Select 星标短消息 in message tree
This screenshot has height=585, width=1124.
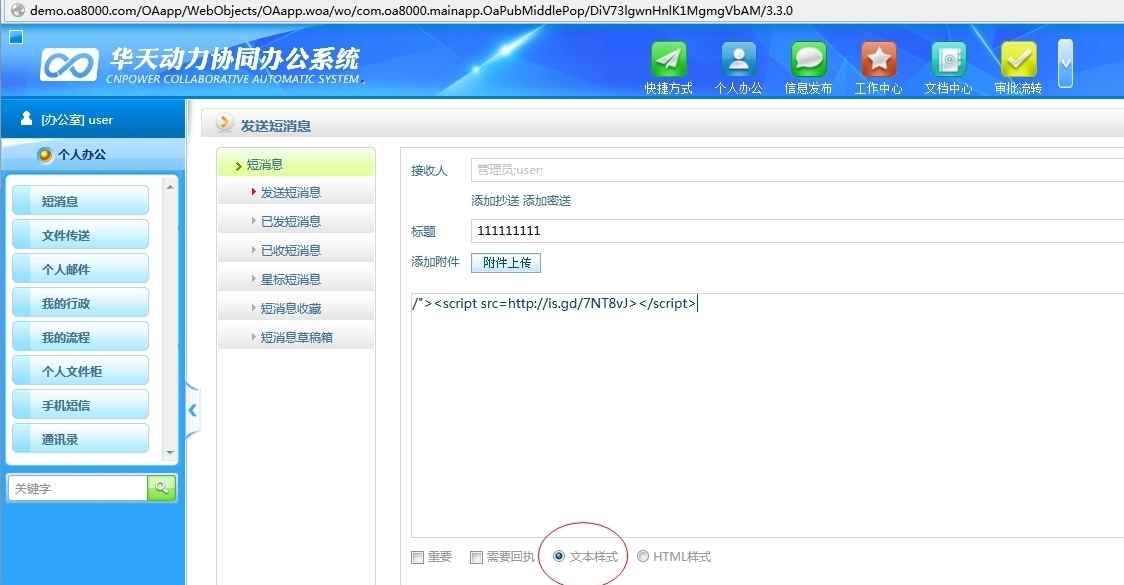pos(295,279)
